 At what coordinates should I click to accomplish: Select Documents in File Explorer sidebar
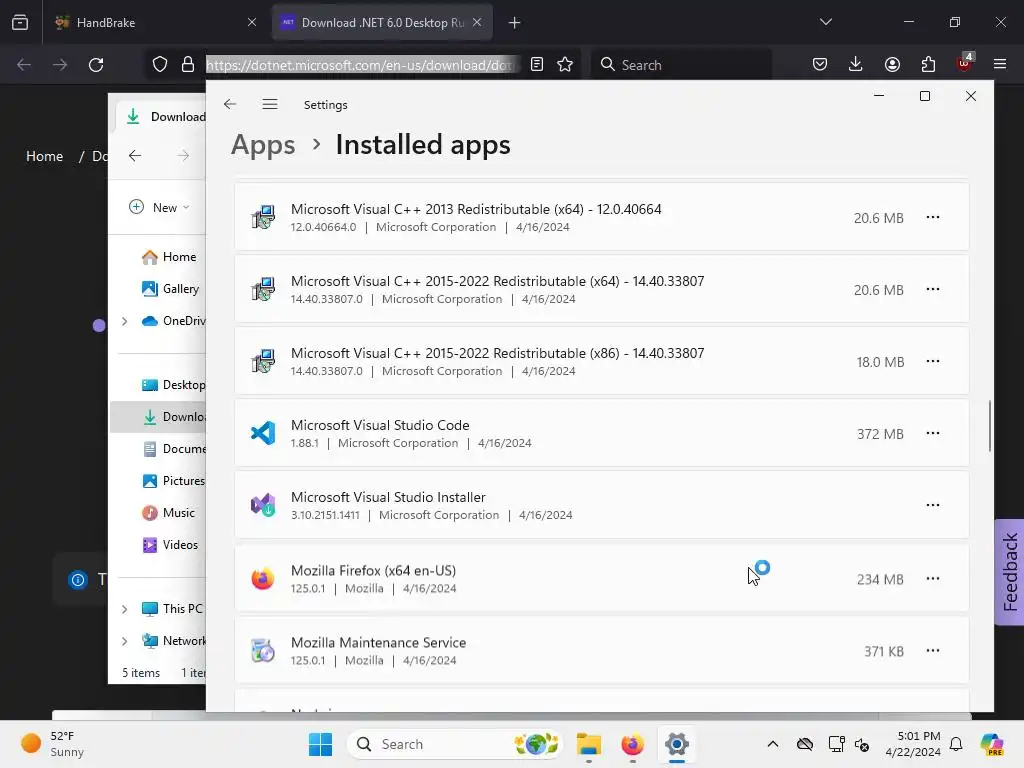click(173, 449)
